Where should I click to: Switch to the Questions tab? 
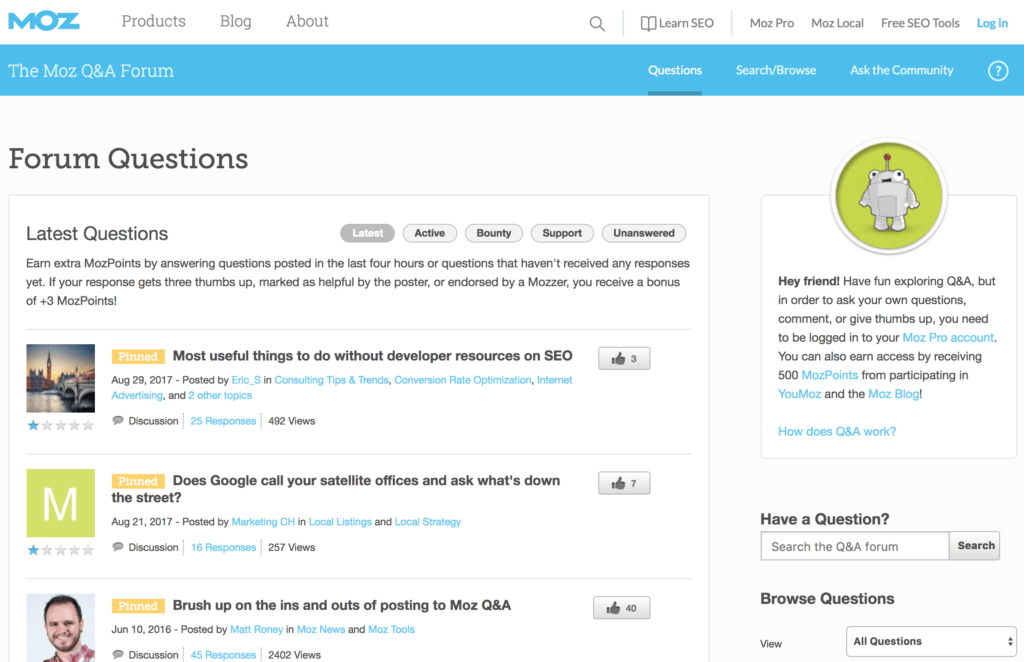675,70
